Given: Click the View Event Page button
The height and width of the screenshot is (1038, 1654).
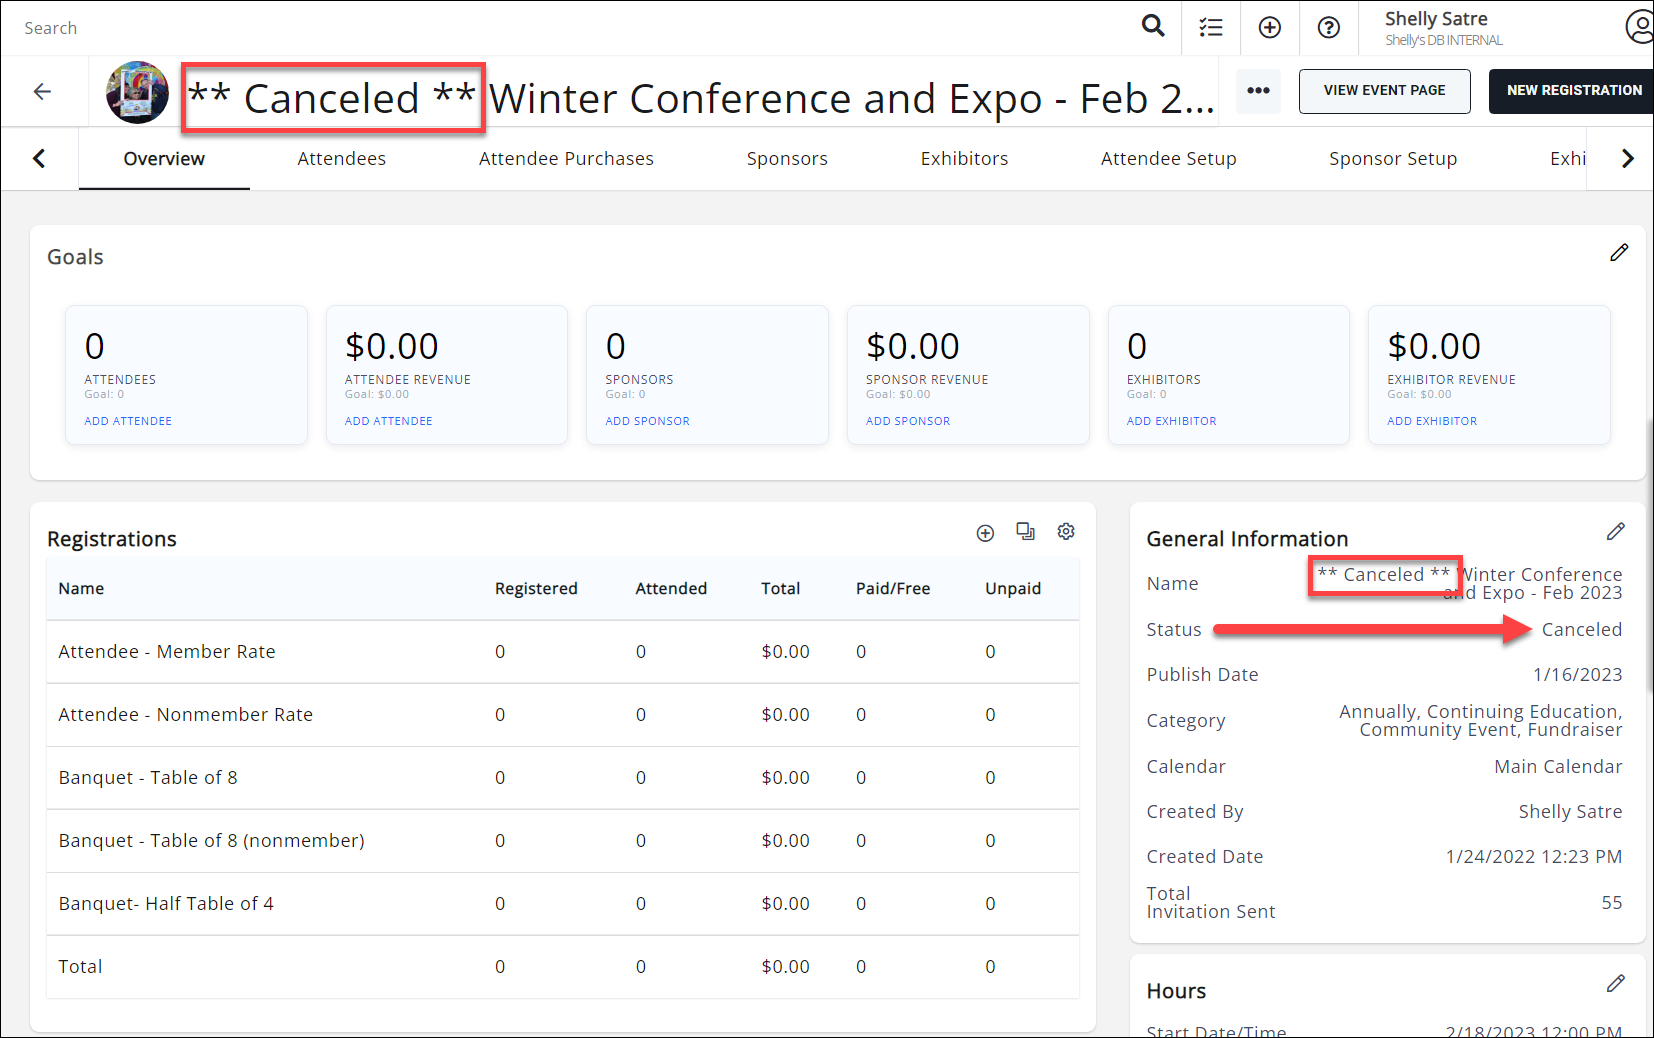Looking at the screenshot, I should tap(1384, 91).
